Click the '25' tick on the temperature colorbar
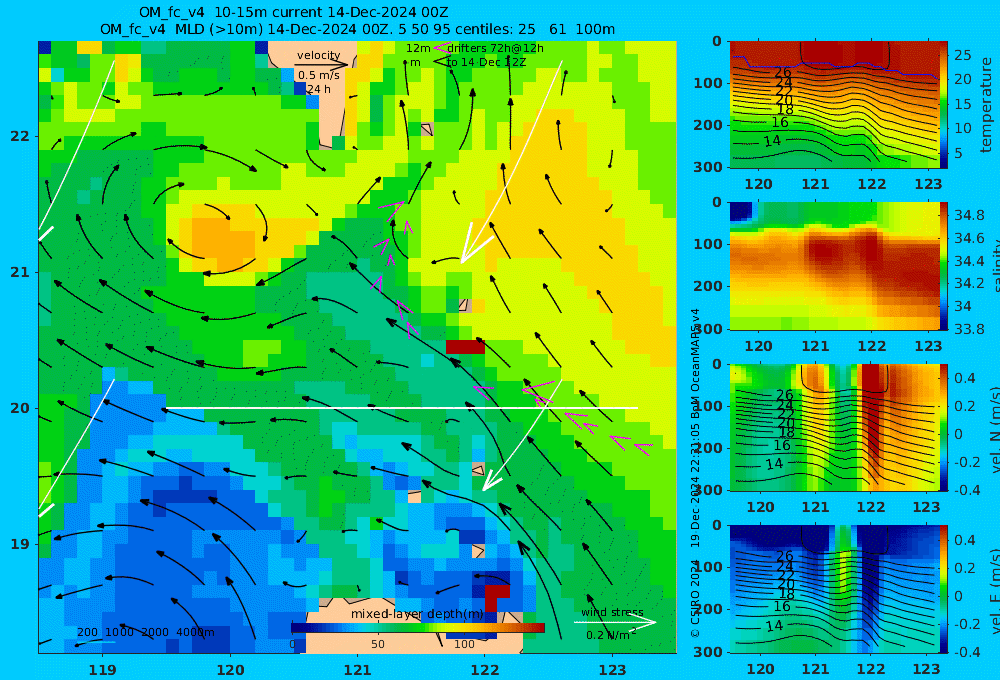1000x680 pixels. tap(962, 55)
